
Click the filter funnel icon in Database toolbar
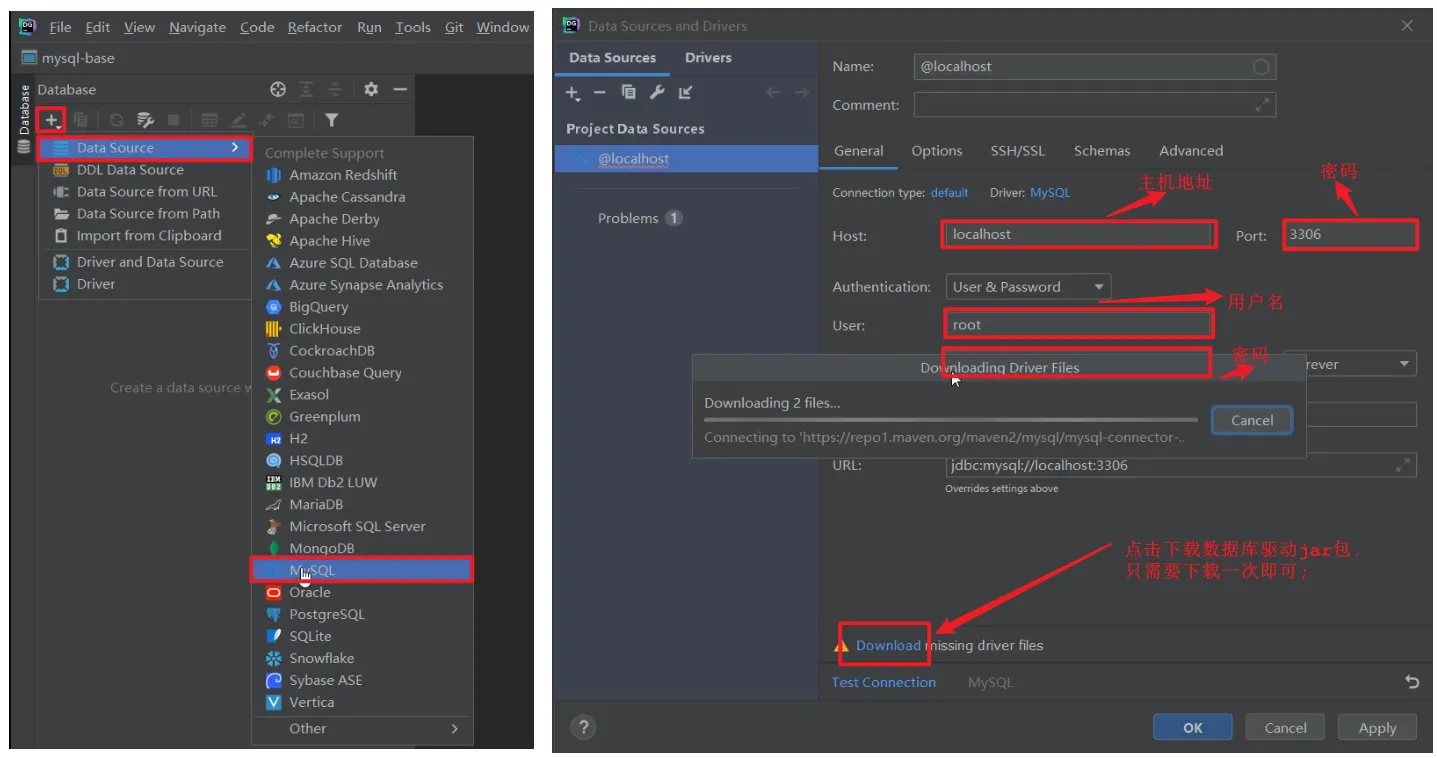[x=331, y=120]
